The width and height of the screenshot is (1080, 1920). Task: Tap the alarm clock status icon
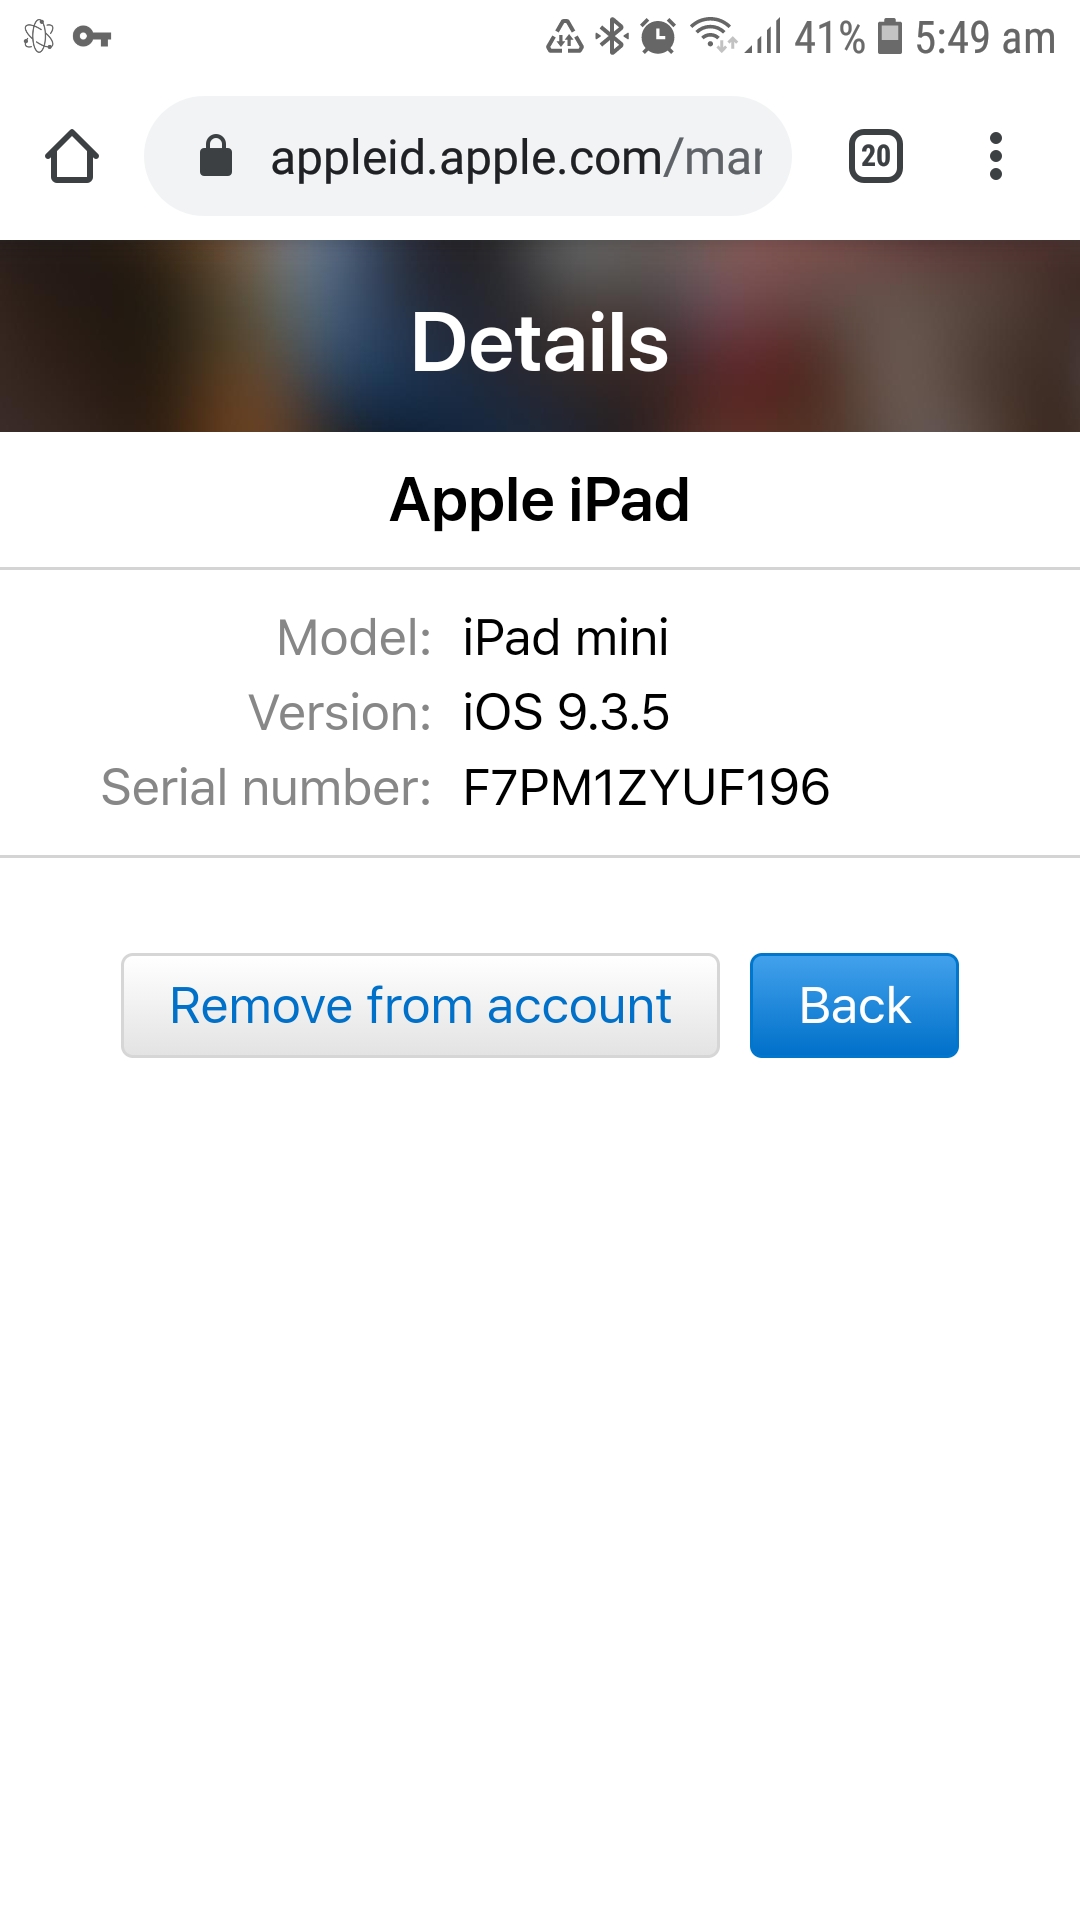click(x=658, y=37)
